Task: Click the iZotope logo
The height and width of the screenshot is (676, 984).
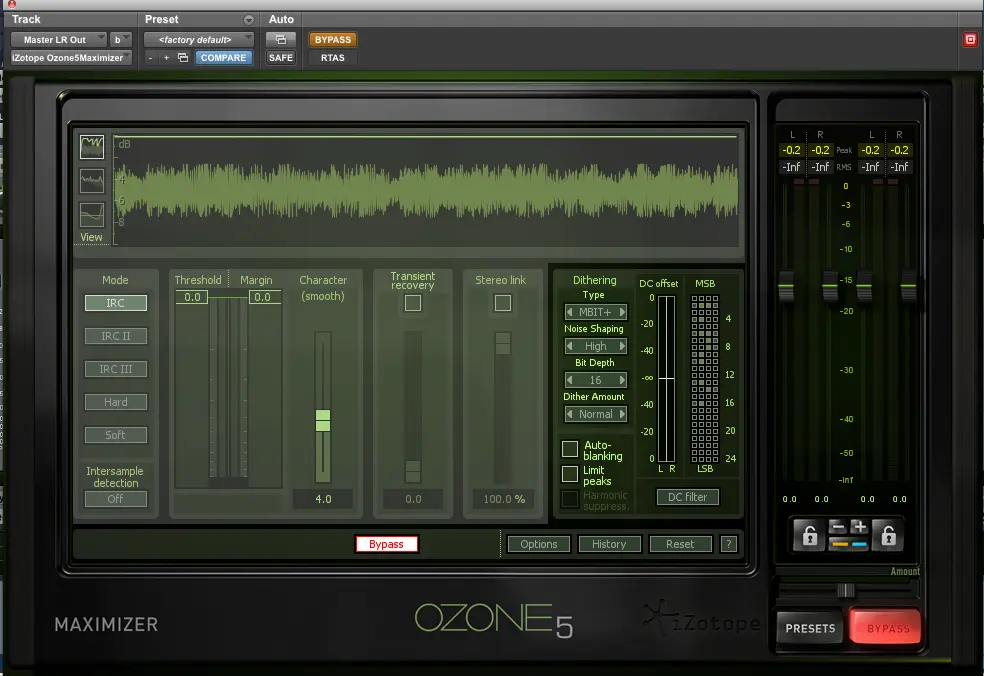Action: (x=702, y=619)
